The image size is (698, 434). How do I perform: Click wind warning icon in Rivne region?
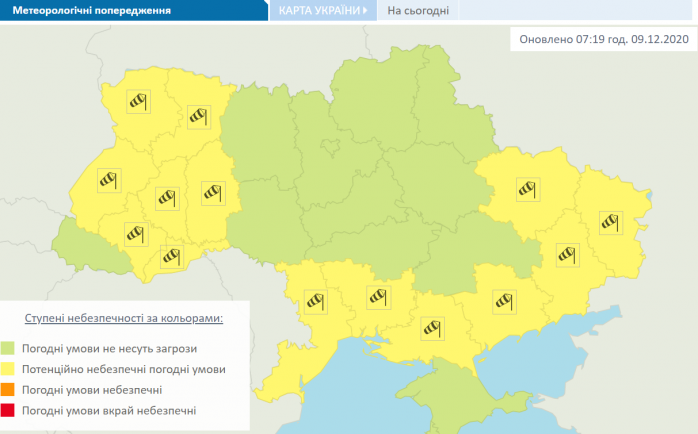198,116
